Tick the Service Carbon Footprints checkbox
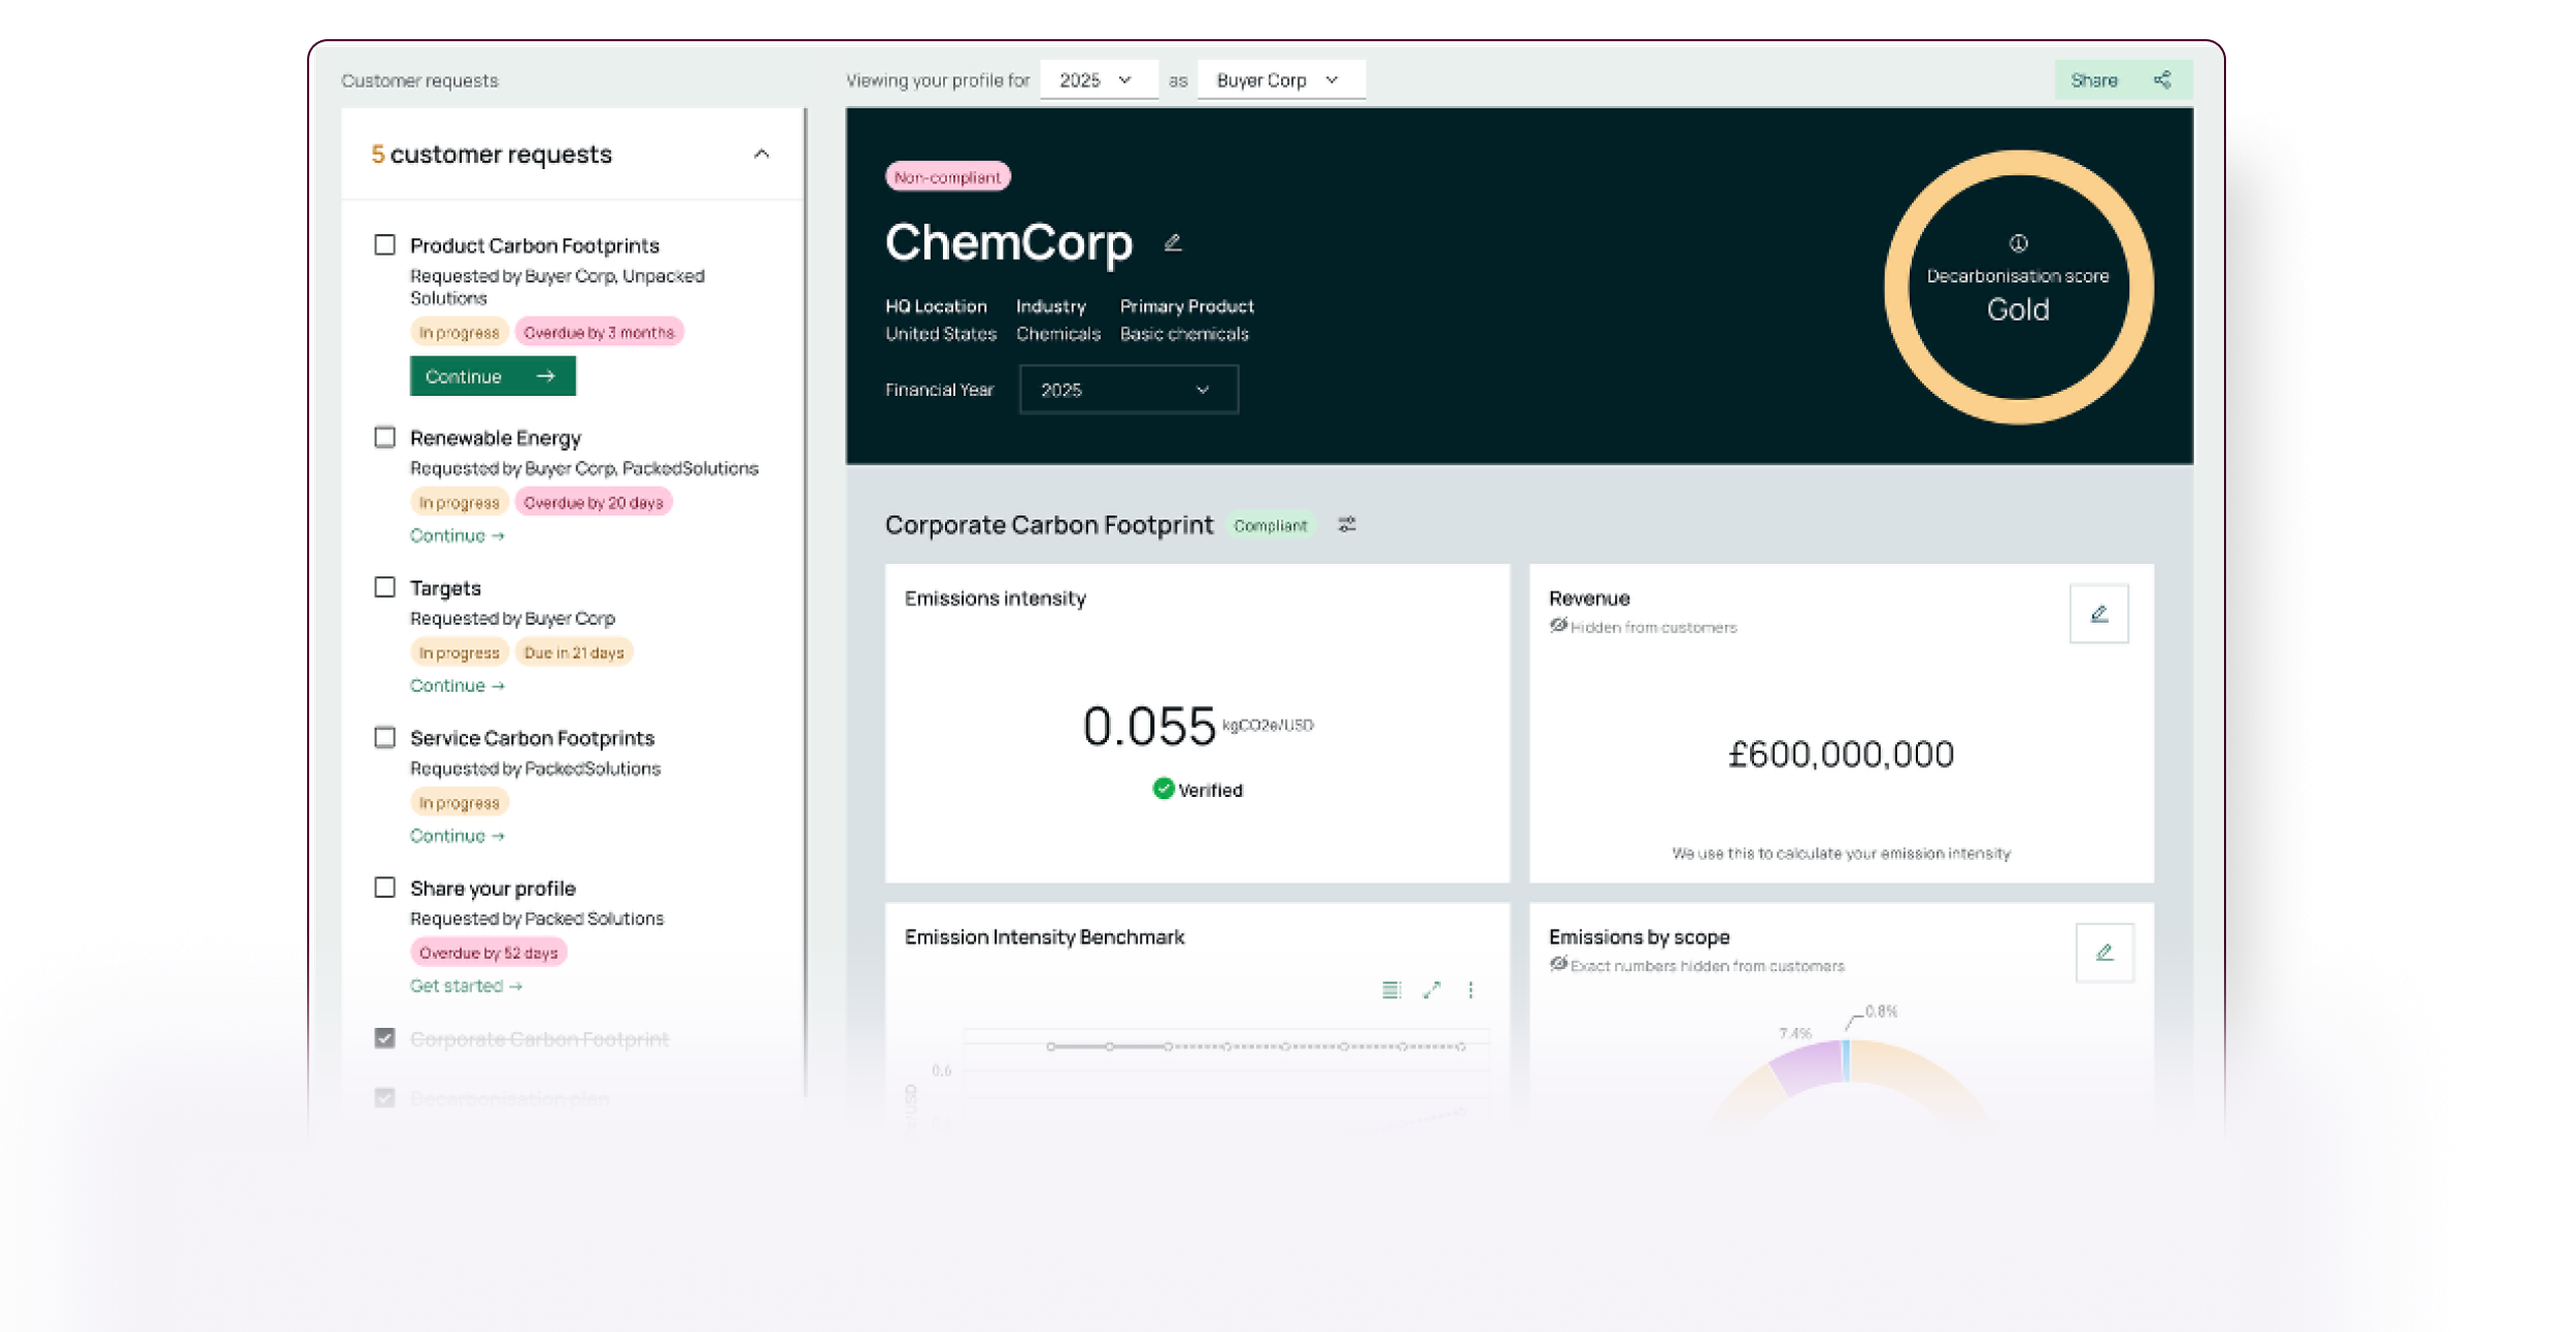This screenshot has height=1332, width=2560. (385, 737)
